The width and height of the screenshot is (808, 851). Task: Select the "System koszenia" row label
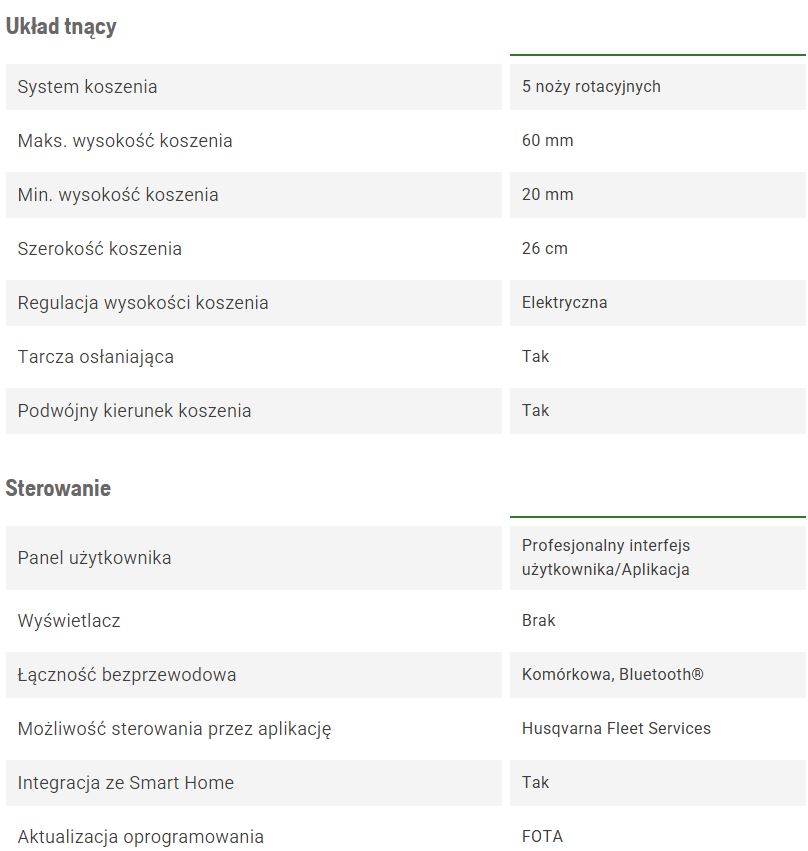coord(88,87)
